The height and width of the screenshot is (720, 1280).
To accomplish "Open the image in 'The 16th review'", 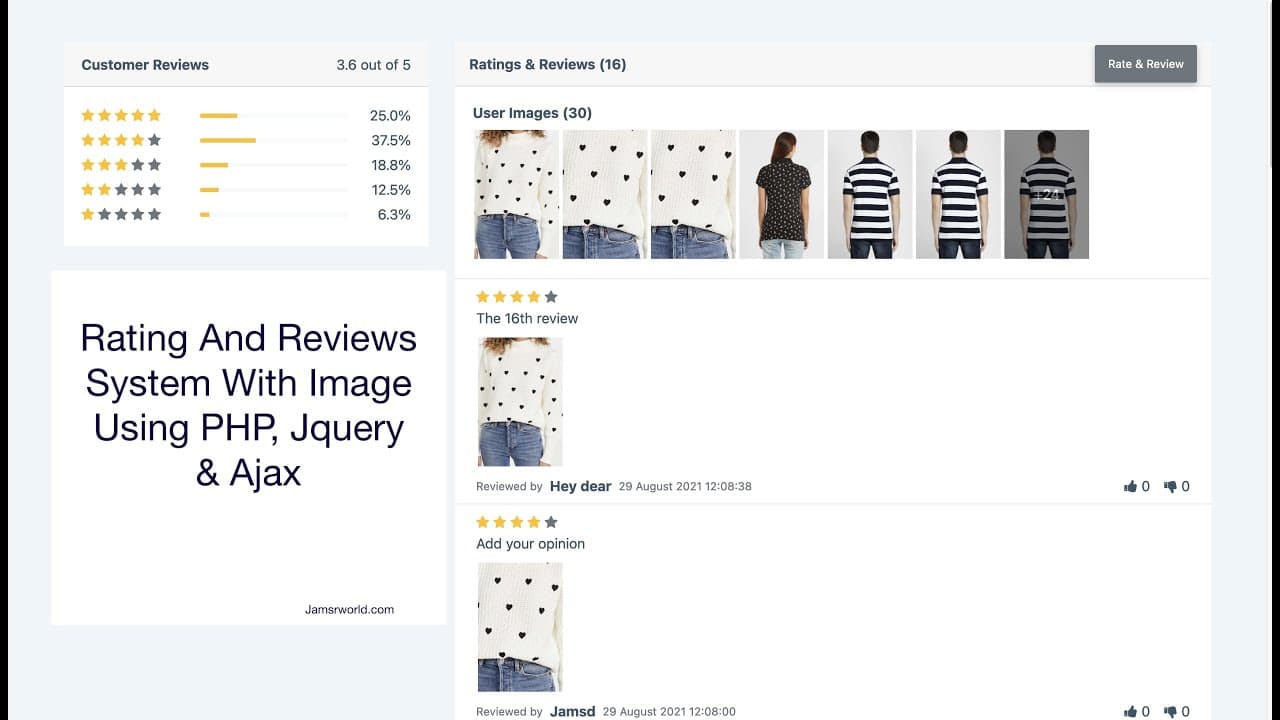I will click(x=520, y=402).
